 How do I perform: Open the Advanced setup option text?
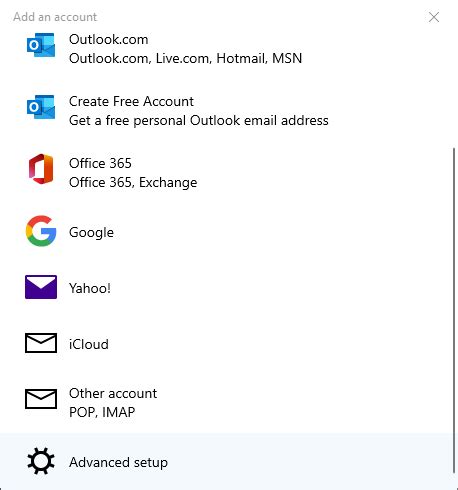[x=118, y=462]
